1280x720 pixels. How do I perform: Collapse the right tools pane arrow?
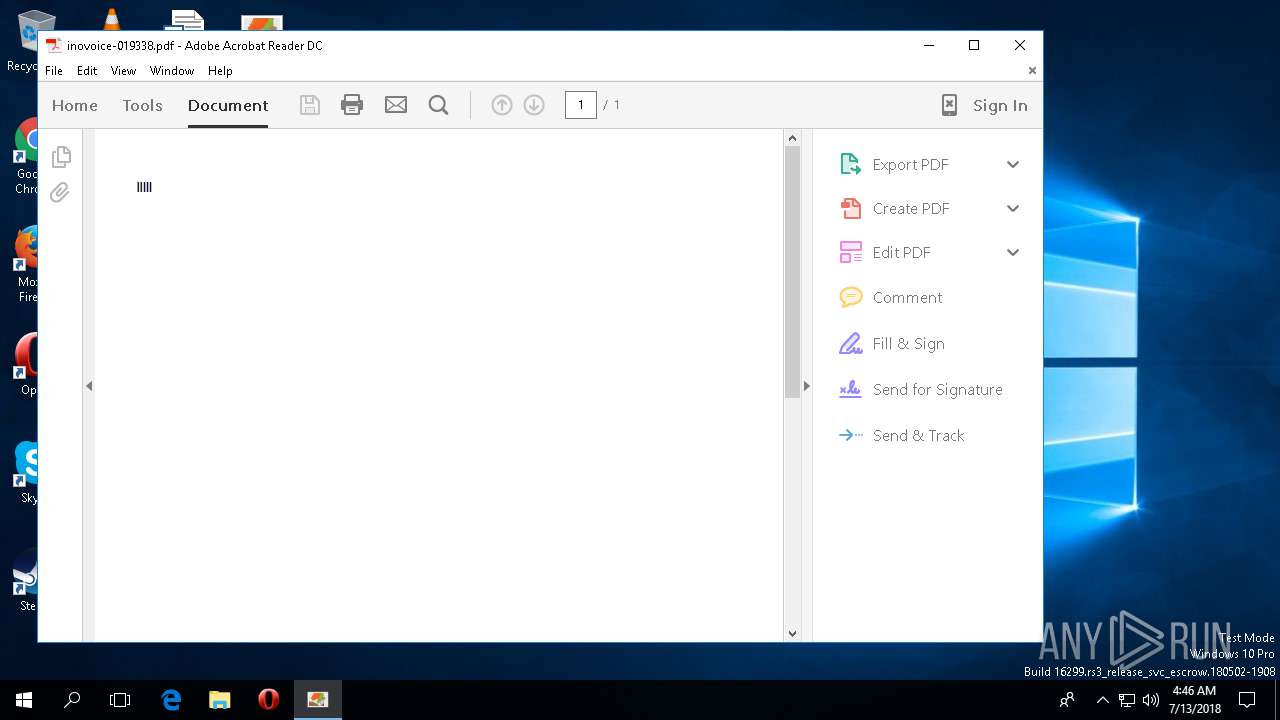(807, 385)
